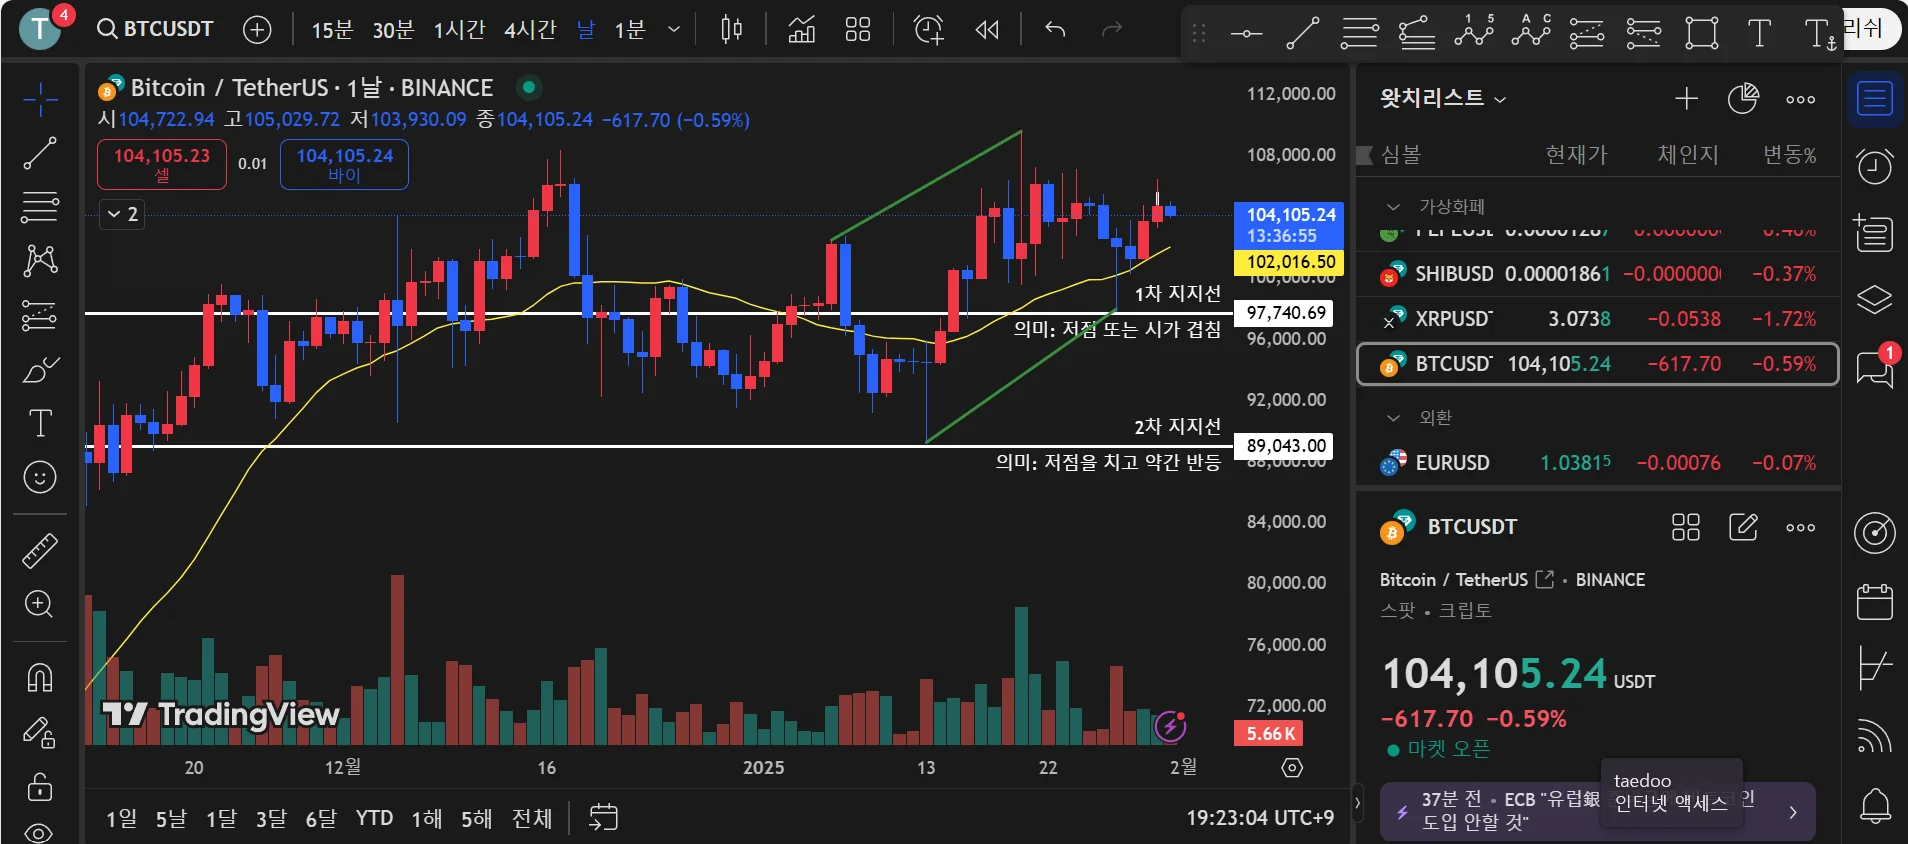Screen dimensions: 1908x844
Task: Select the 날 daily timeframe
Action: [x=586, y=30]
